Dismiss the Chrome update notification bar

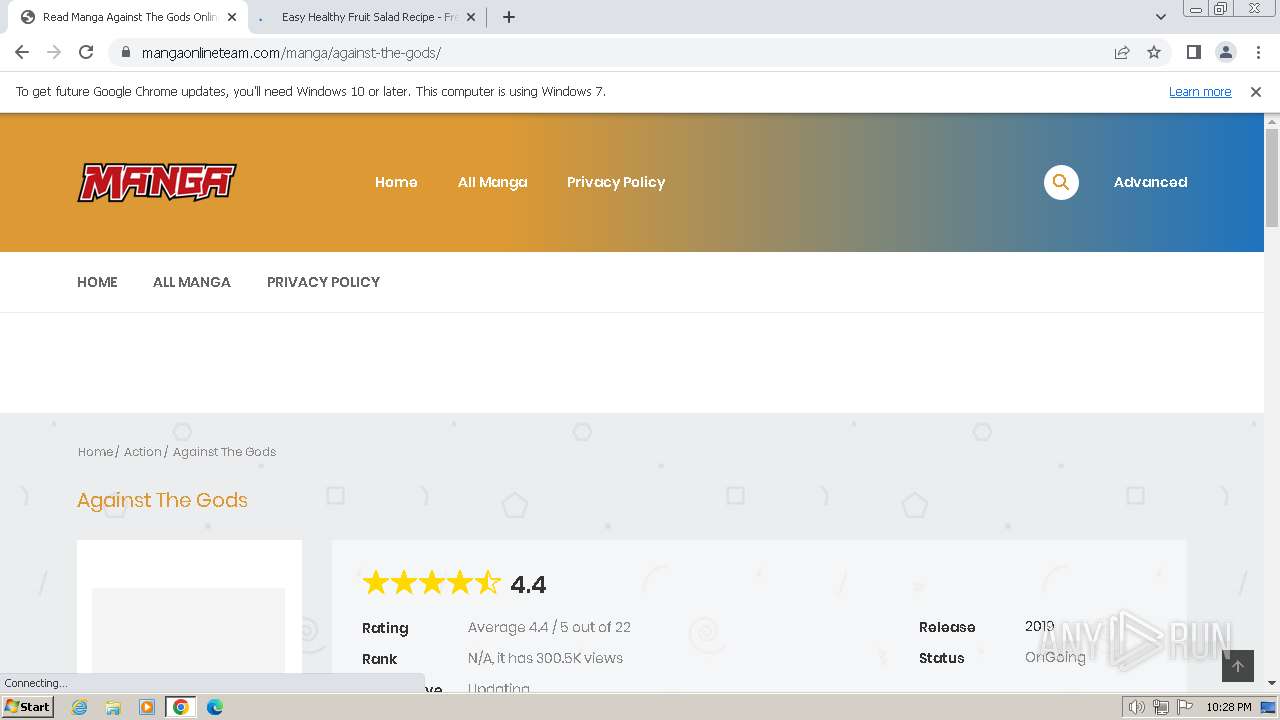click(x=1256, y=91)
